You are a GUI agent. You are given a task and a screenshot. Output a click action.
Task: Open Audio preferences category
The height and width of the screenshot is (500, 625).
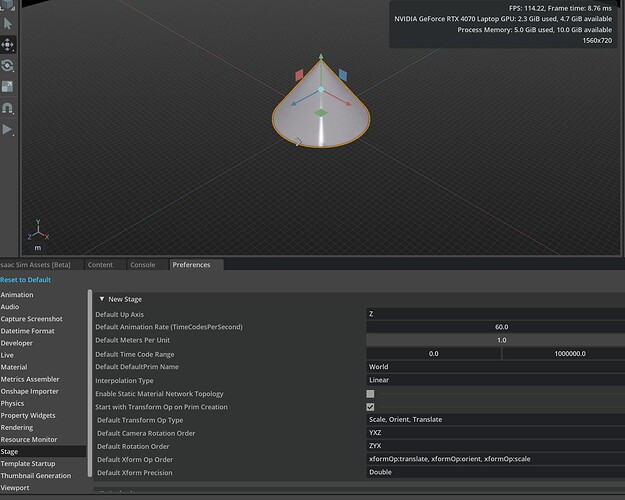(x=10, y=307)
